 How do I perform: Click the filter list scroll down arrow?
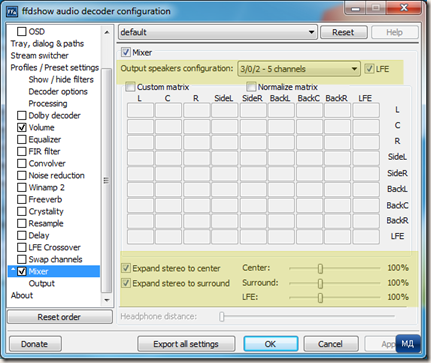[107, 300]
